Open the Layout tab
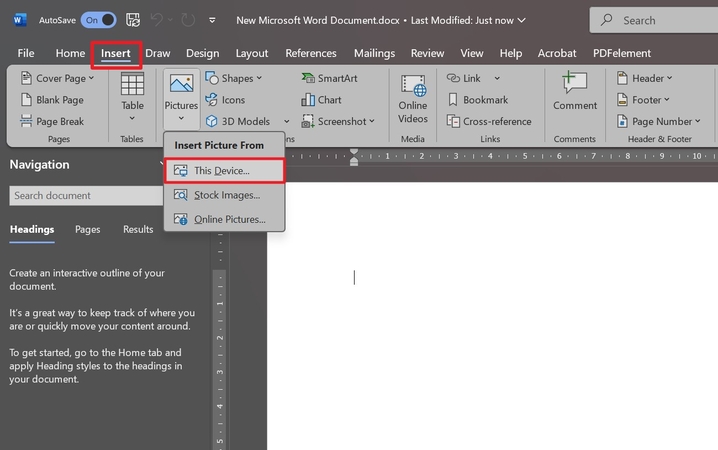The height and width of the screenshot is (450, 718). pyautogui.click(x=252, y=53)
